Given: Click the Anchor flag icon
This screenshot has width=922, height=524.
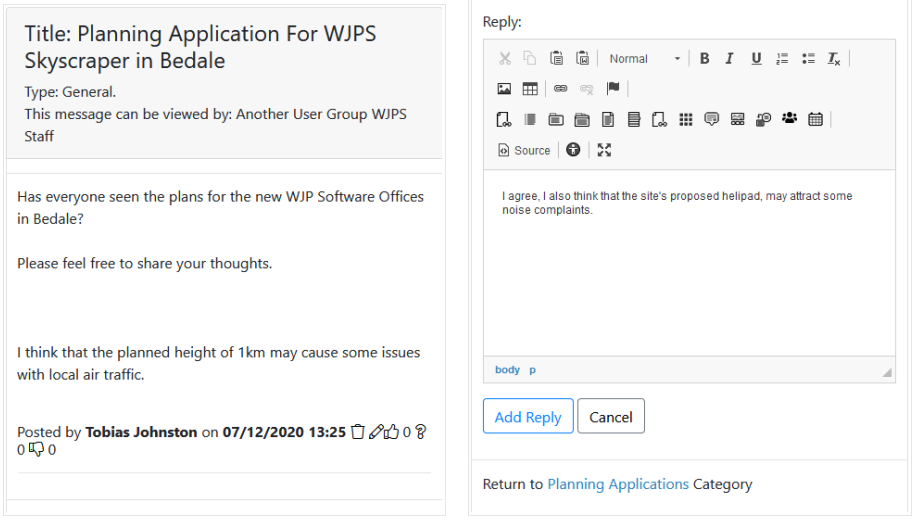Looking at the screenshot, I should pyautogui.click(x=613, y=89).
